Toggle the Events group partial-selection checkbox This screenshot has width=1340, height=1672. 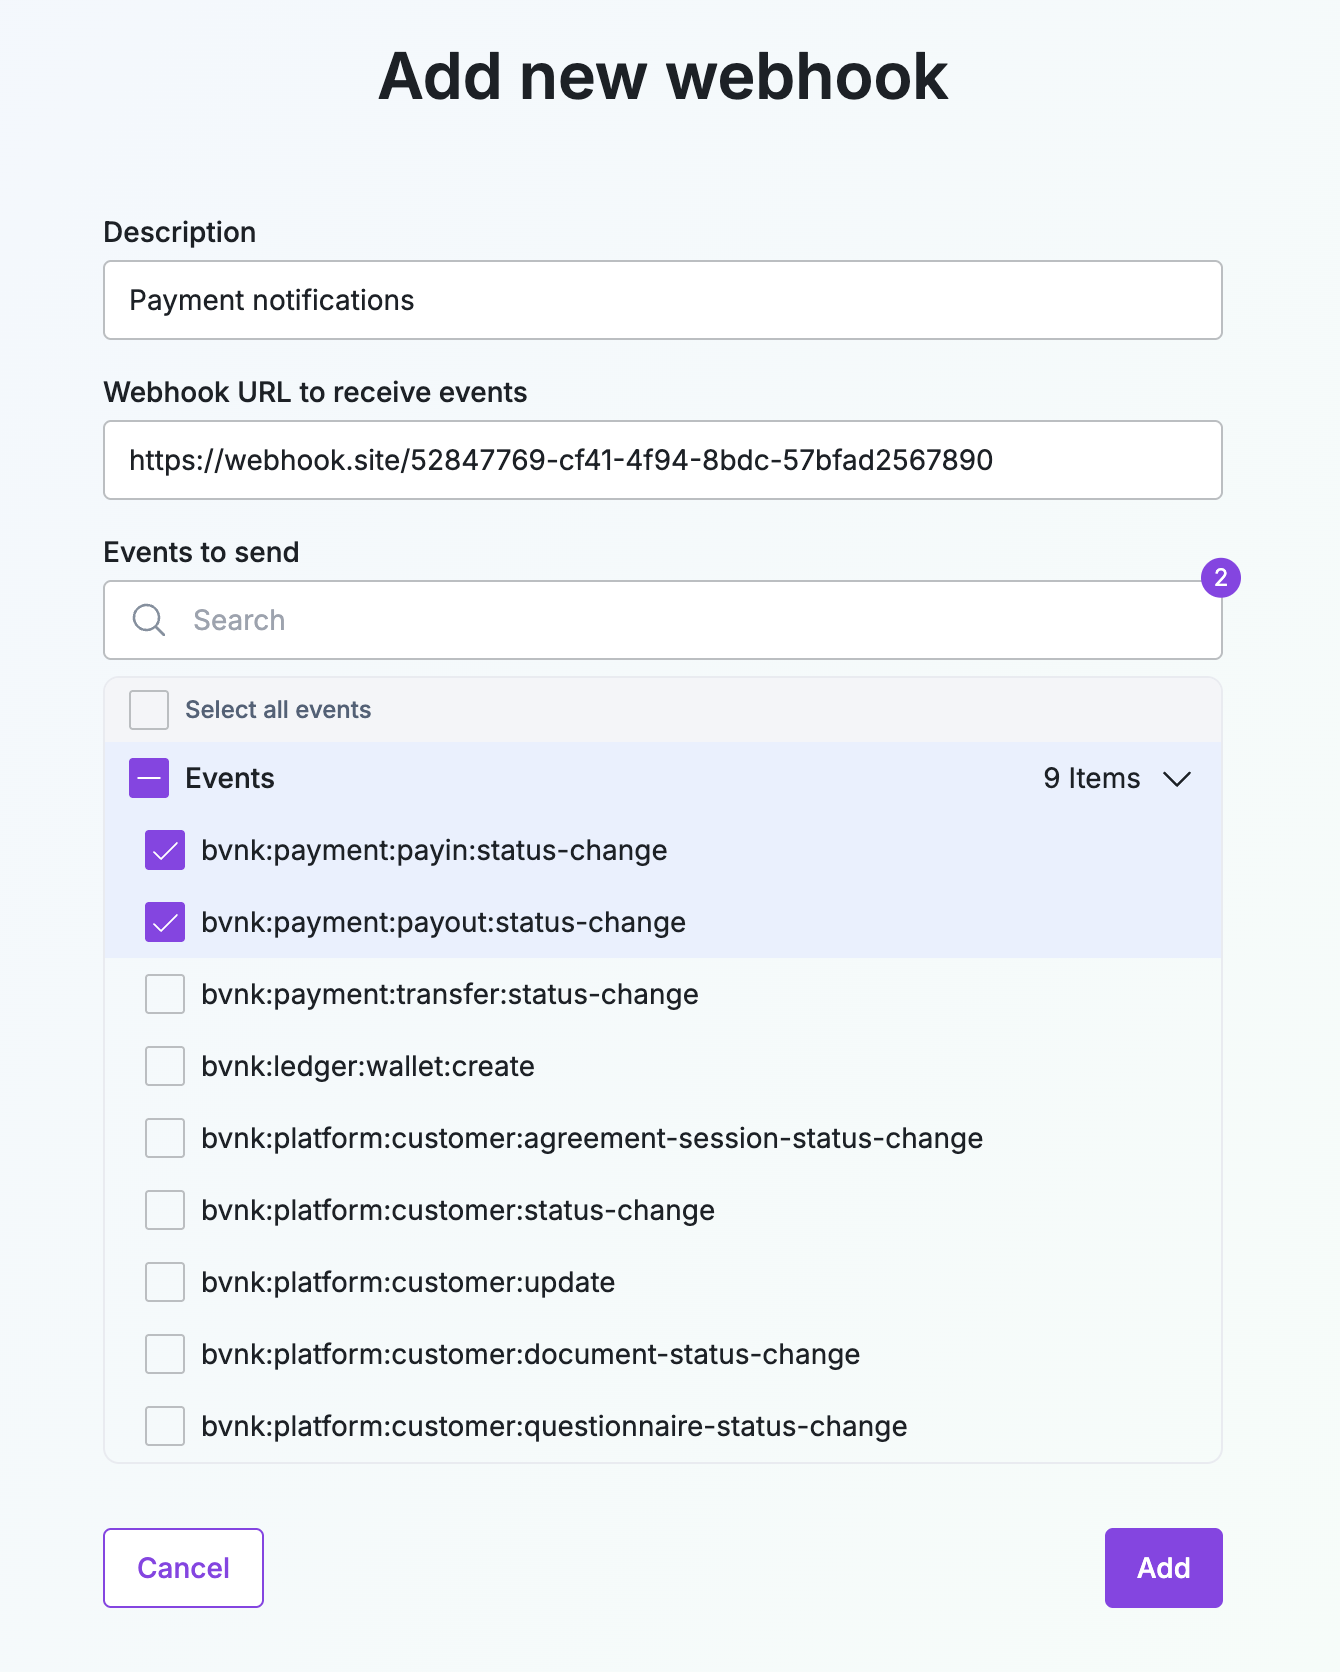tap(149, 778)
